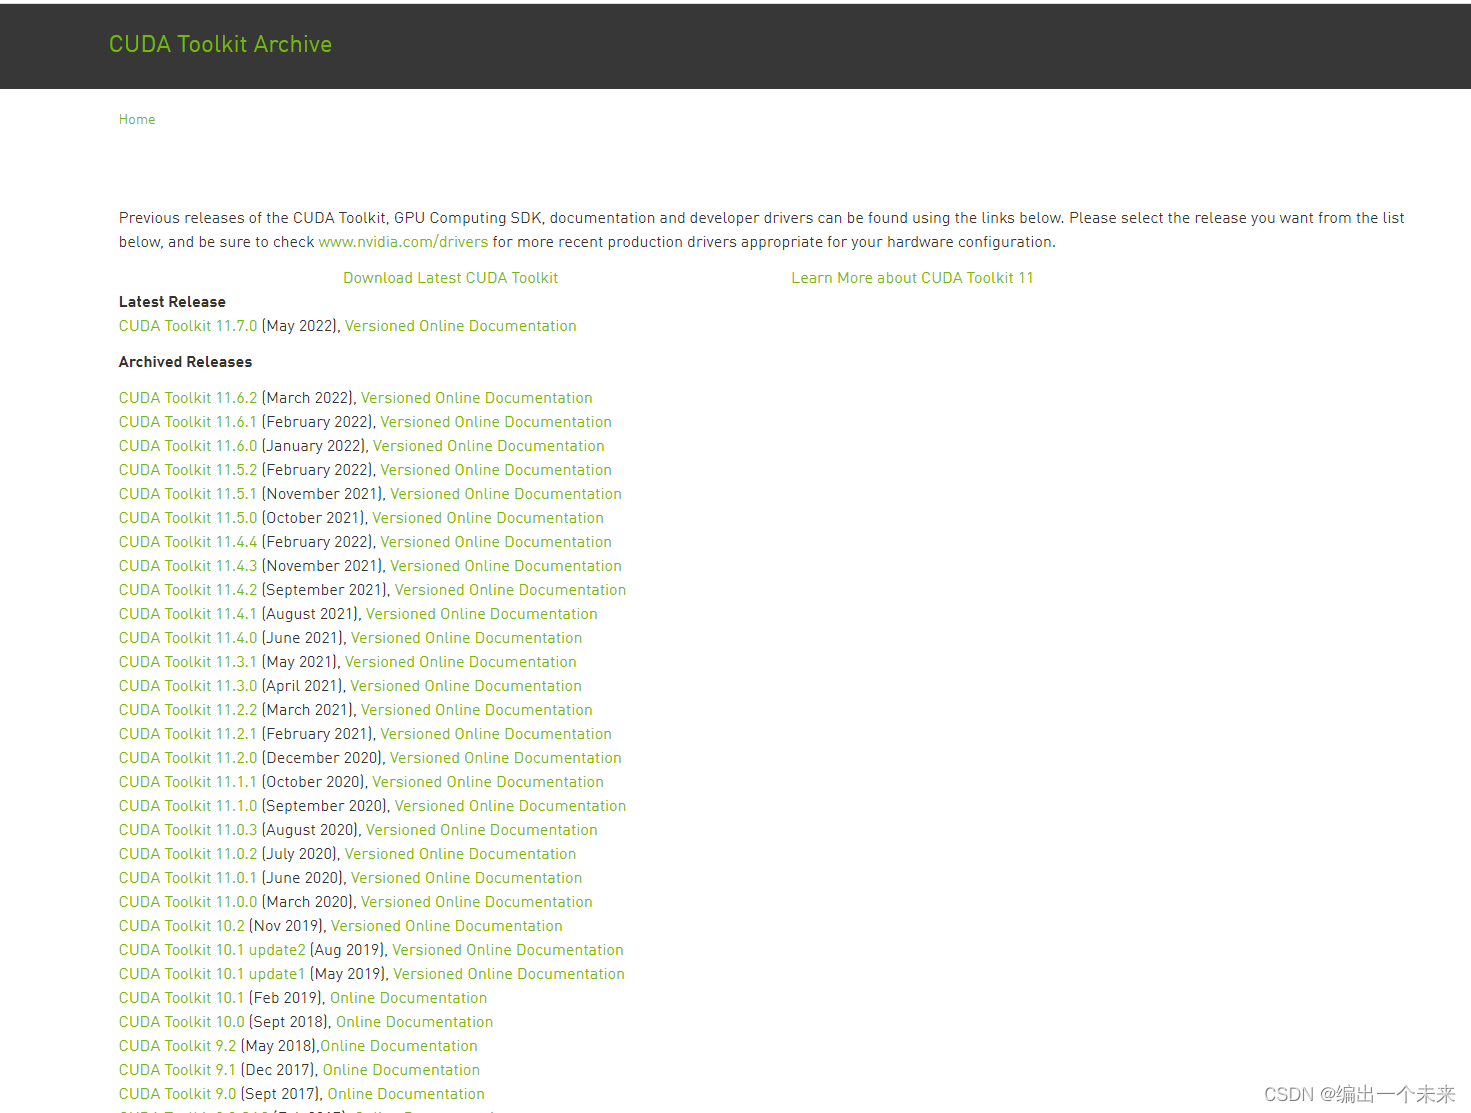
Task: Open documentation link for CUDA 11.1.1
Action: click(488, 782)
